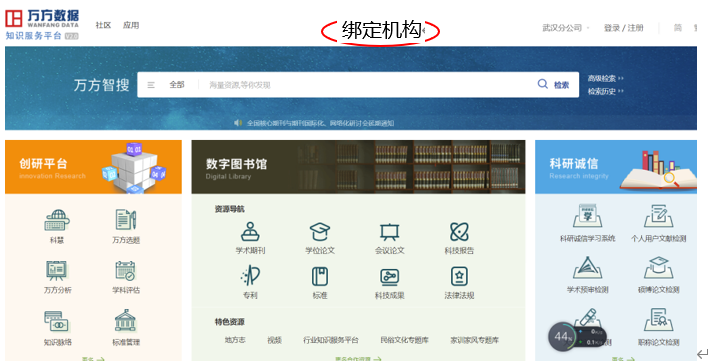
Task: Open the 学科评估 calendar icon
Action: point(126,271)
